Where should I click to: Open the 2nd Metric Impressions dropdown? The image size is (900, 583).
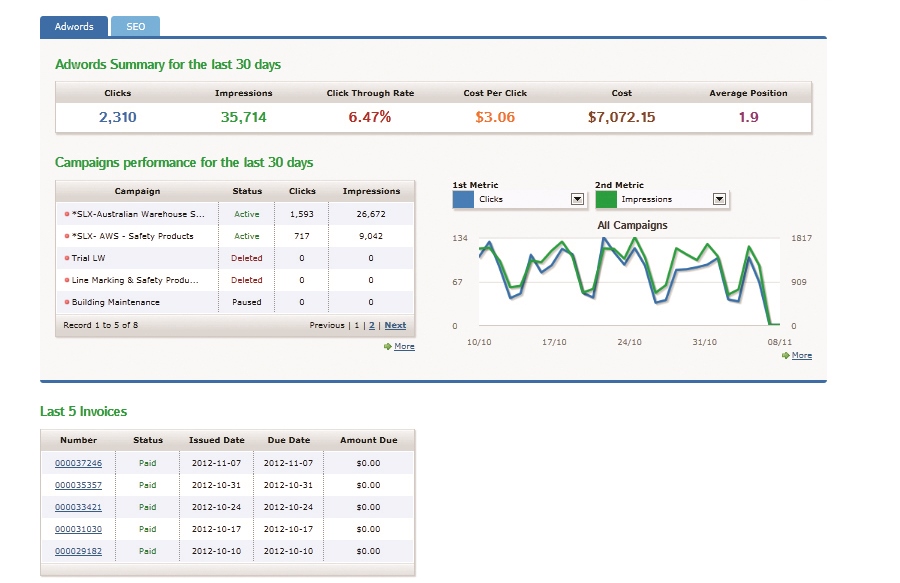point(719,199)
